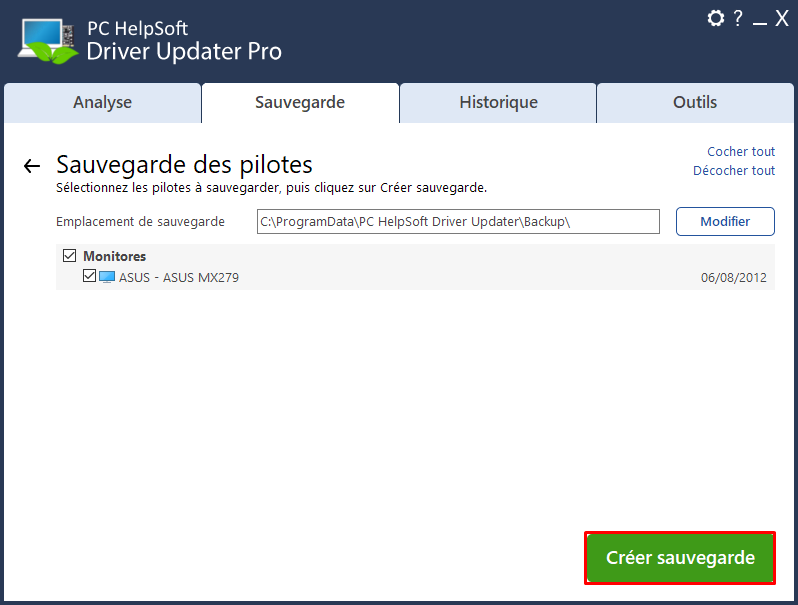Click the ASUS MX279 monitor icon
This screenshot has width=798, height=605.
107,277
